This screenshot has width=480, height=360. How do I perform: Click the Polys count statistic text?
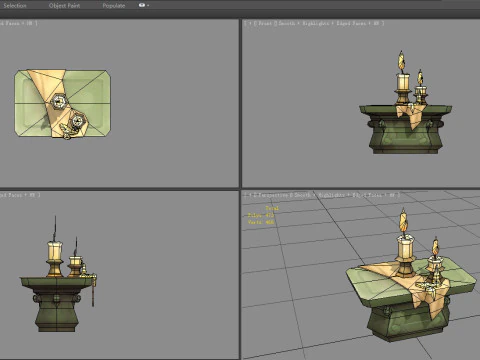(x=261, y=215)
